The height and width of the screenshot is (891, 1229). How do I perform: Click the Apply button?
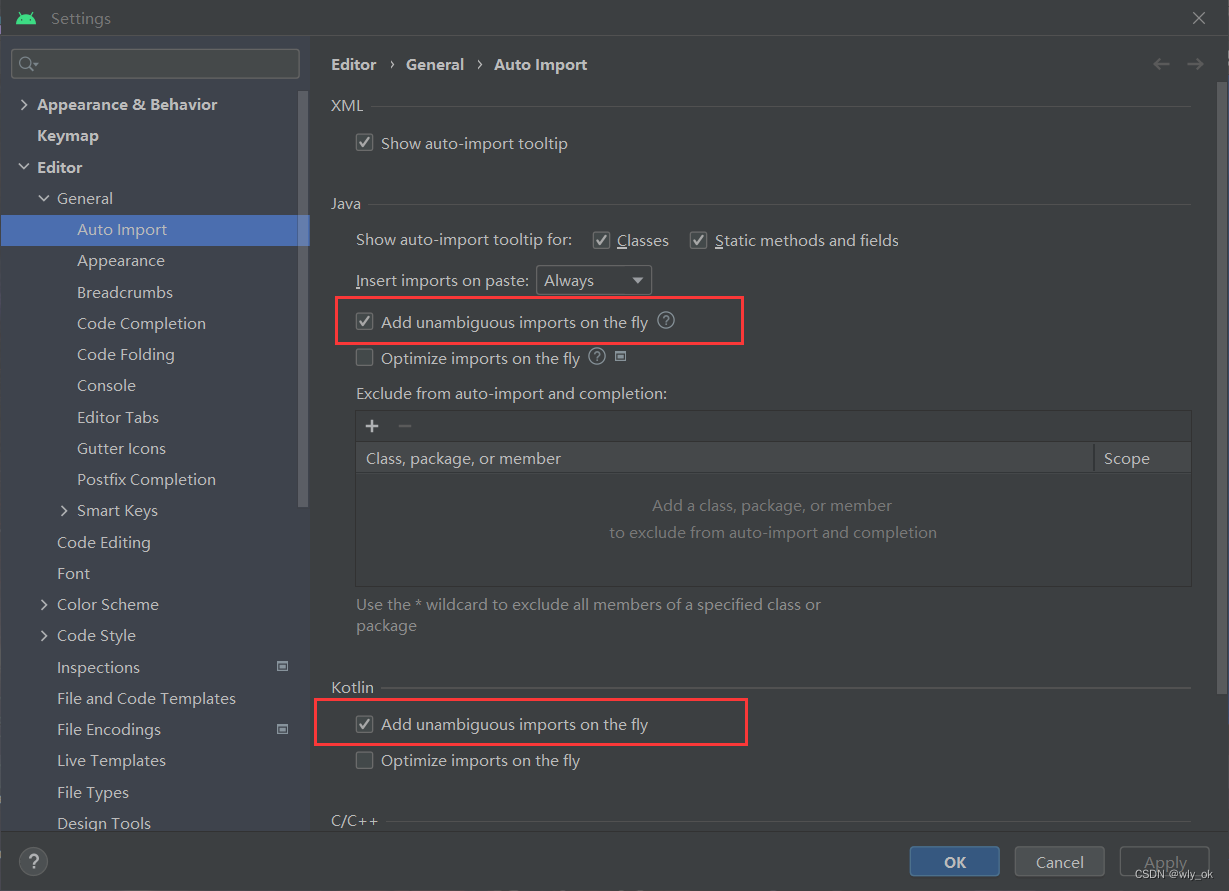coord(1165,862)
